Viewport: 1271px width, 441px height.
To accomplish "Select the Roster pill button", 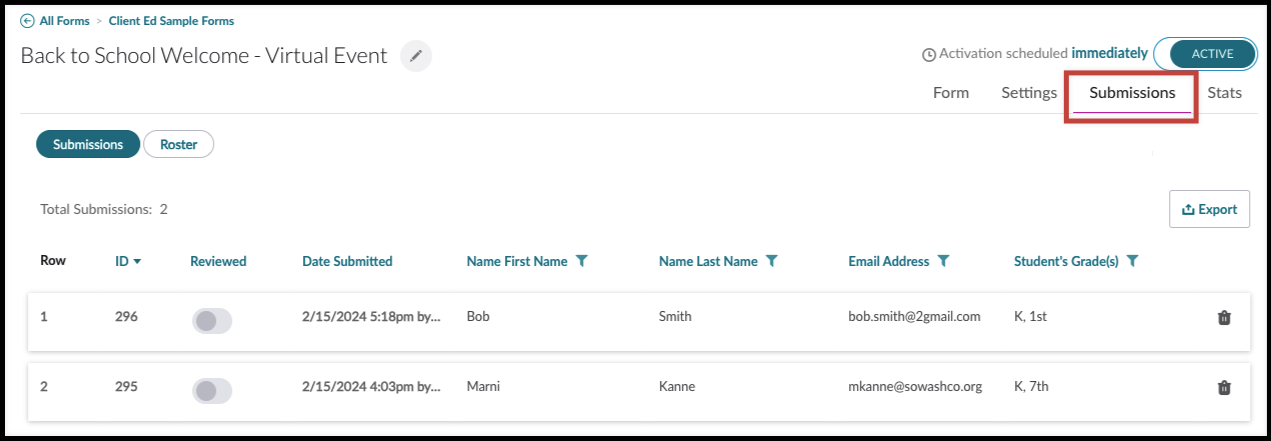I will click(179, 144).
